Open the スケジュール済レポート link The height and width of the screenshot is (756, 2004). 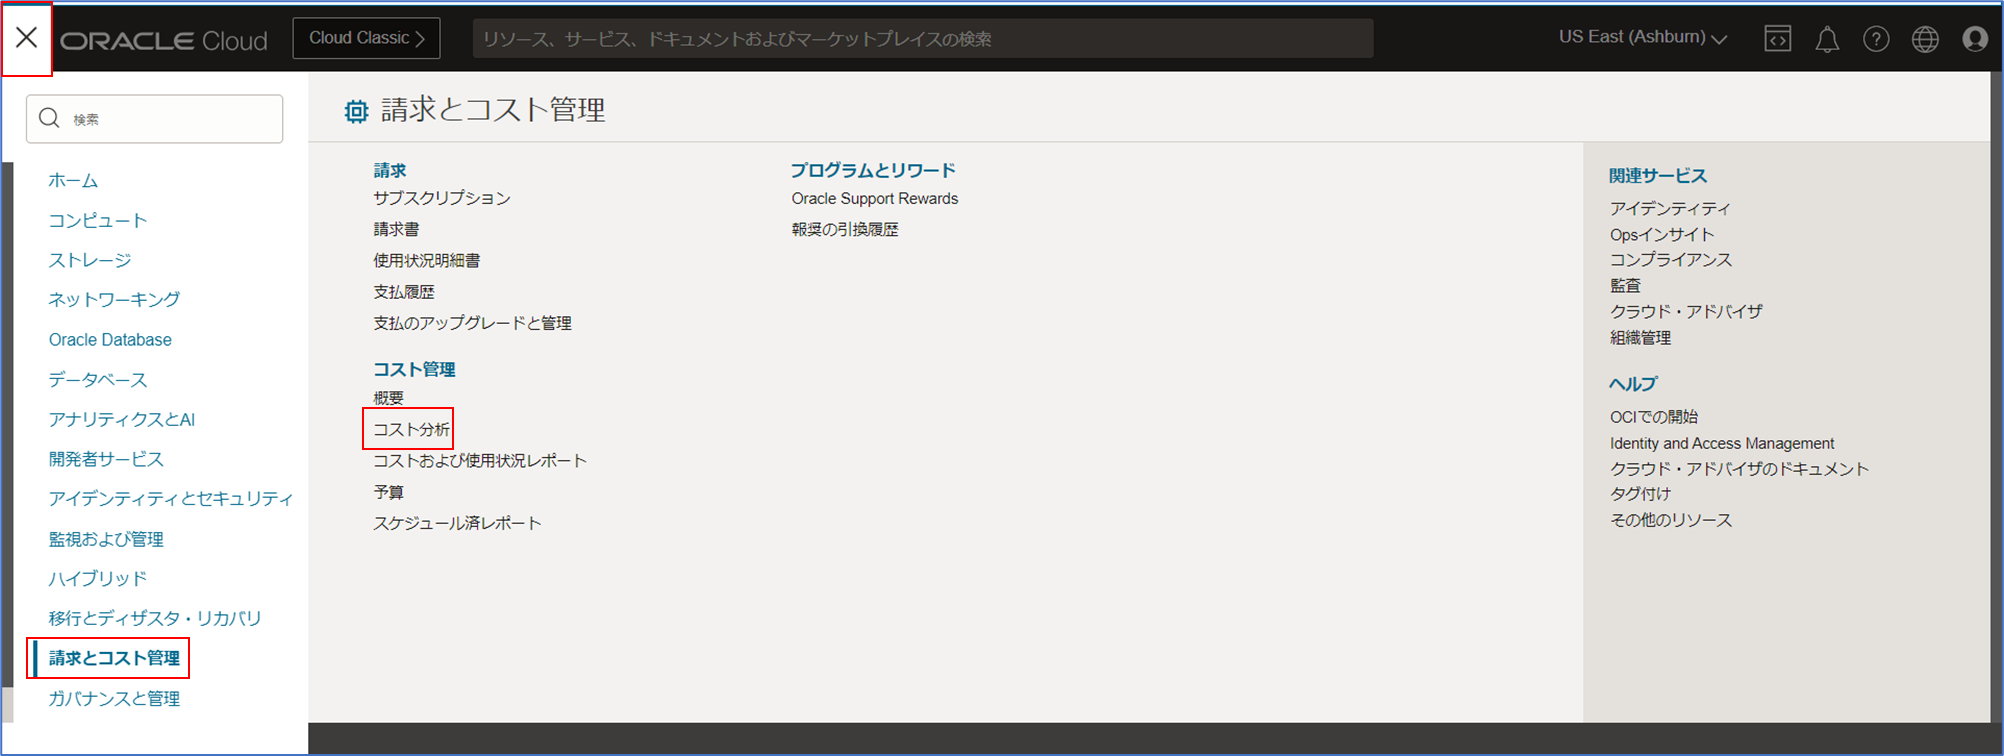tap(457, 523)
